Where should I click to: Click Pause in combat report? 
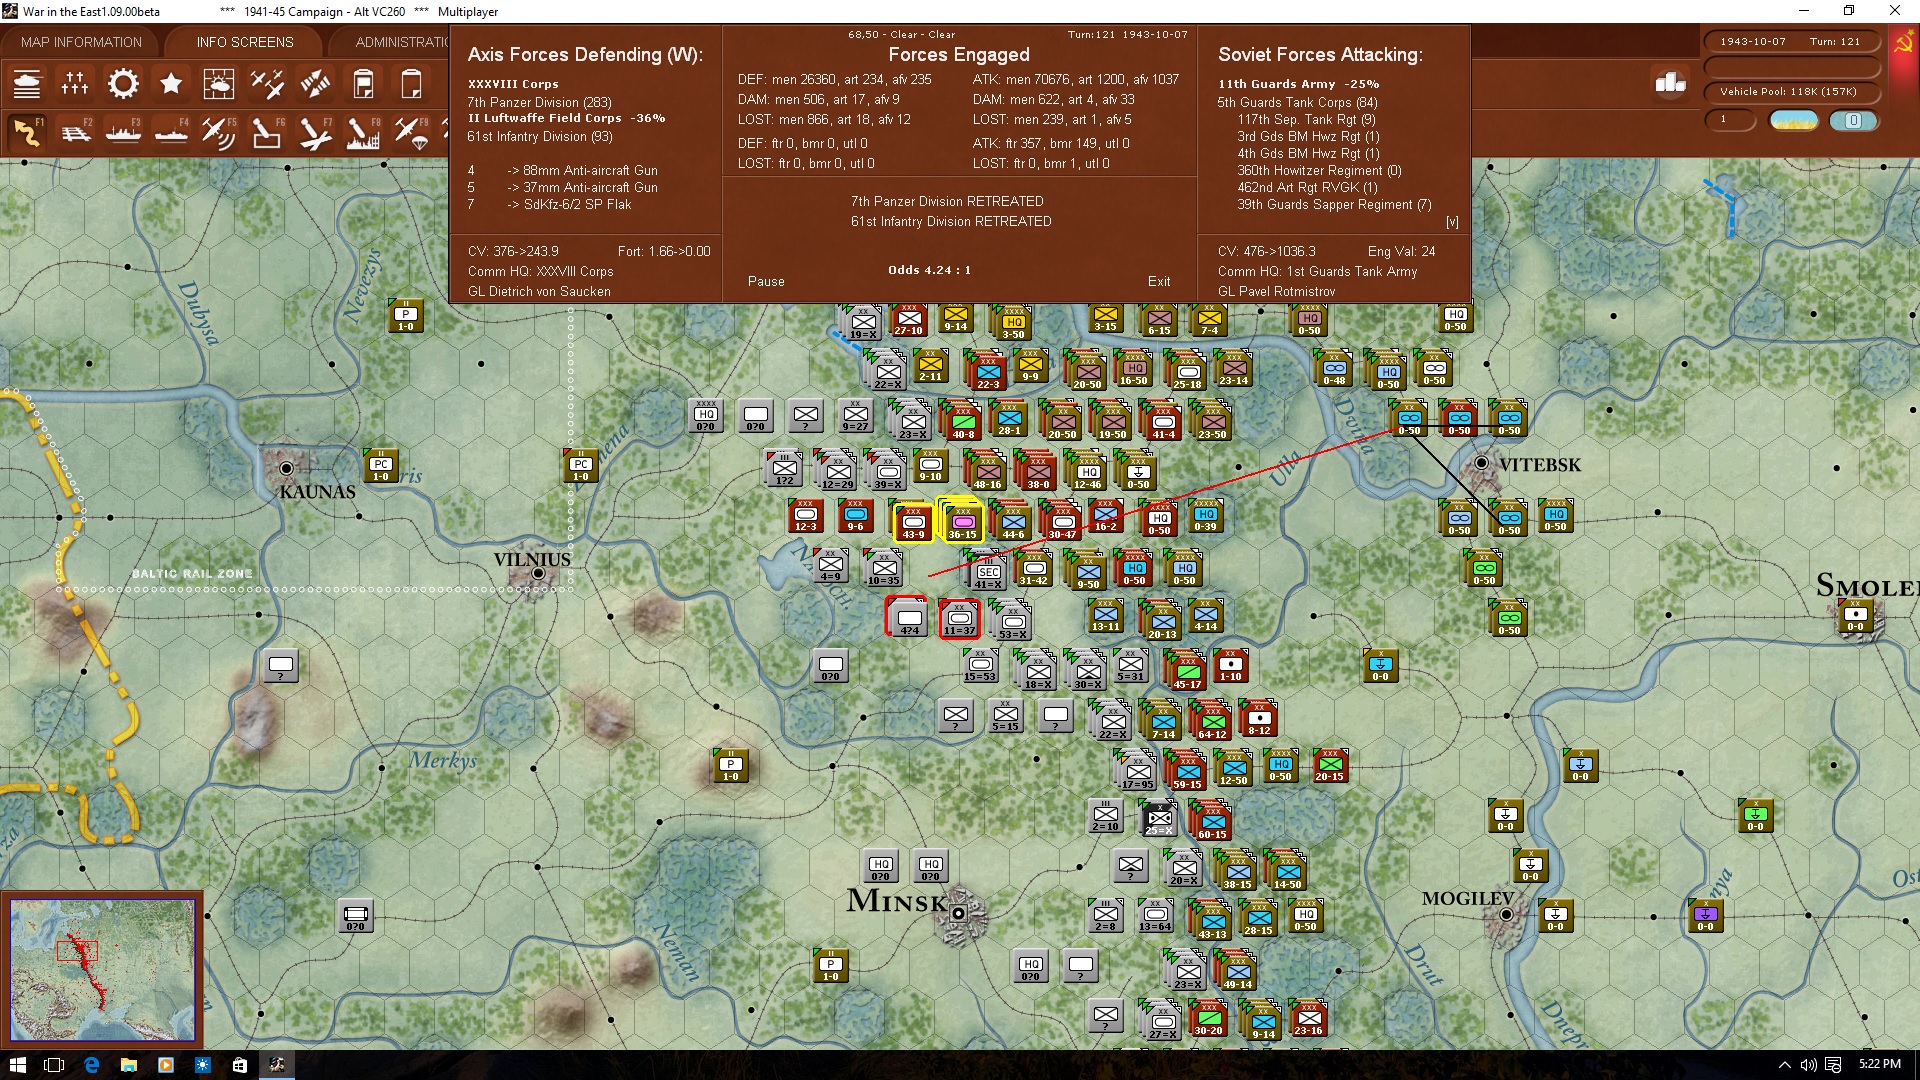tap(766, 281)
